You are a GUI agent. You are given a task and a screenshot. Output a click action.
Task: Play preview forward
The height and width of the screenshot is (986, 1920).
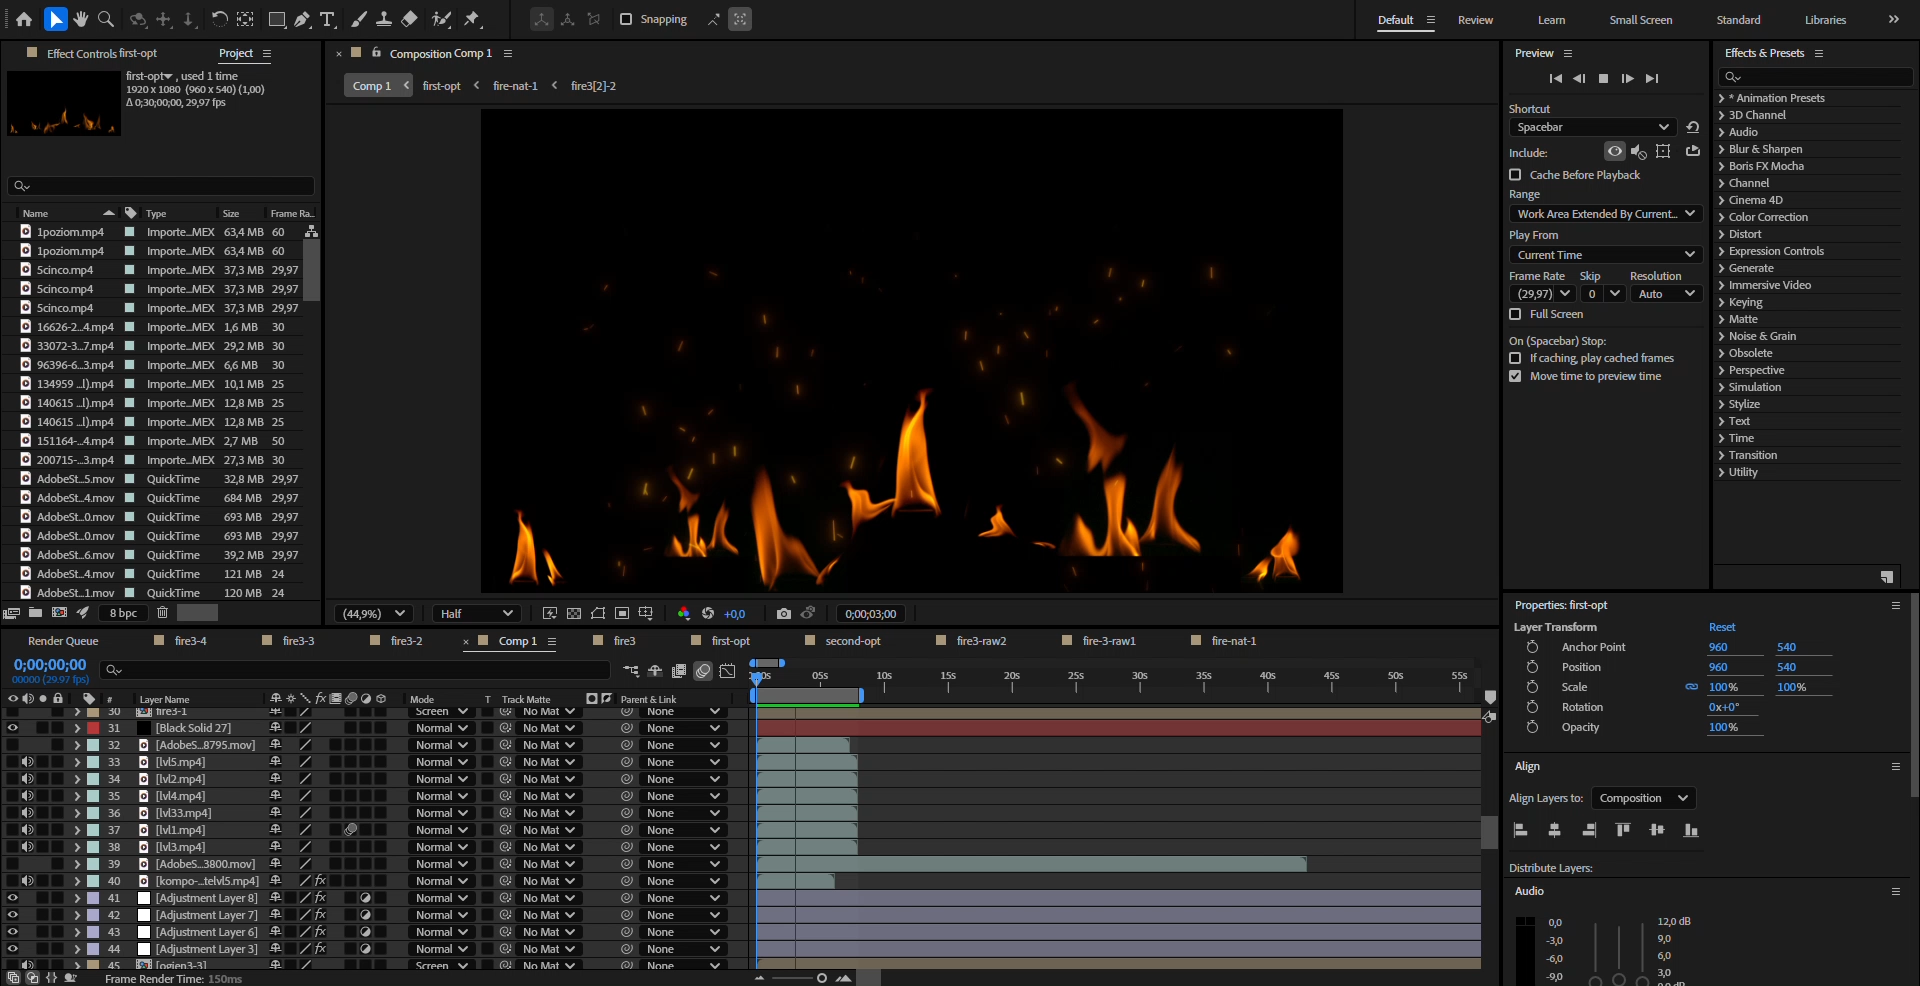click(x=1628, y=78)
